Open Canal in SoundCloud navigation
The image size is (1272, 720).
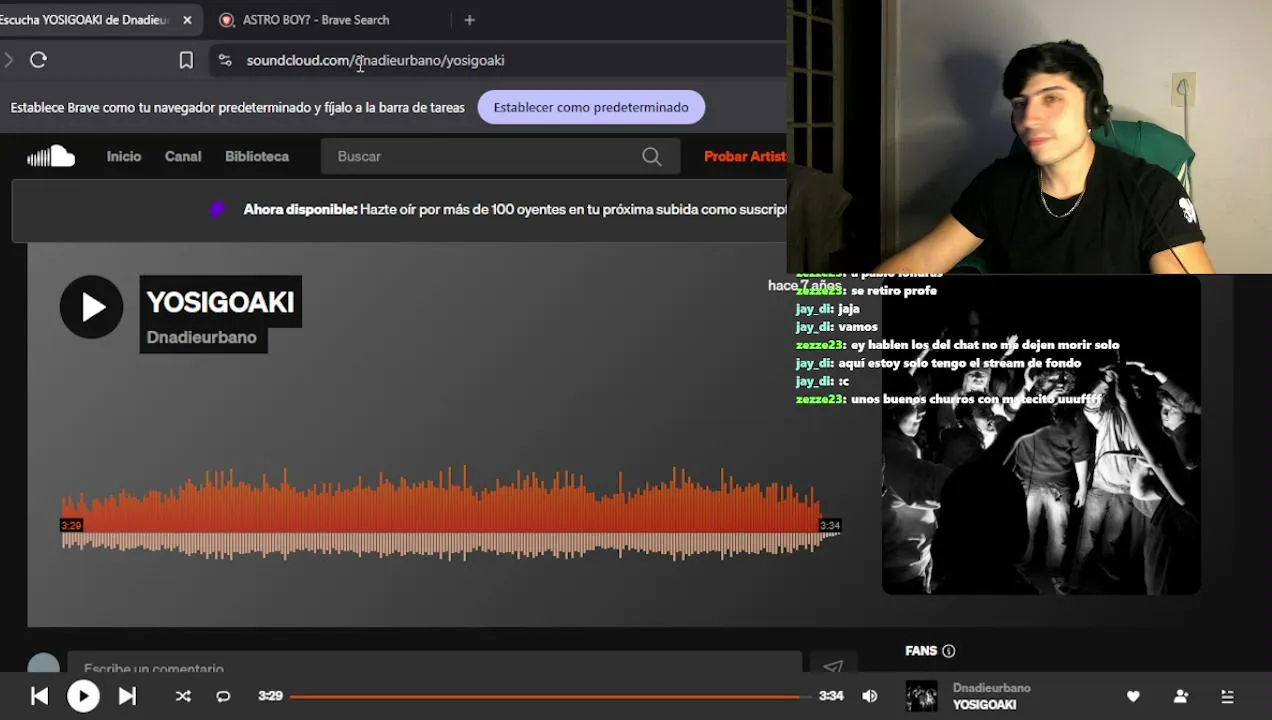(x=183, y=156)
